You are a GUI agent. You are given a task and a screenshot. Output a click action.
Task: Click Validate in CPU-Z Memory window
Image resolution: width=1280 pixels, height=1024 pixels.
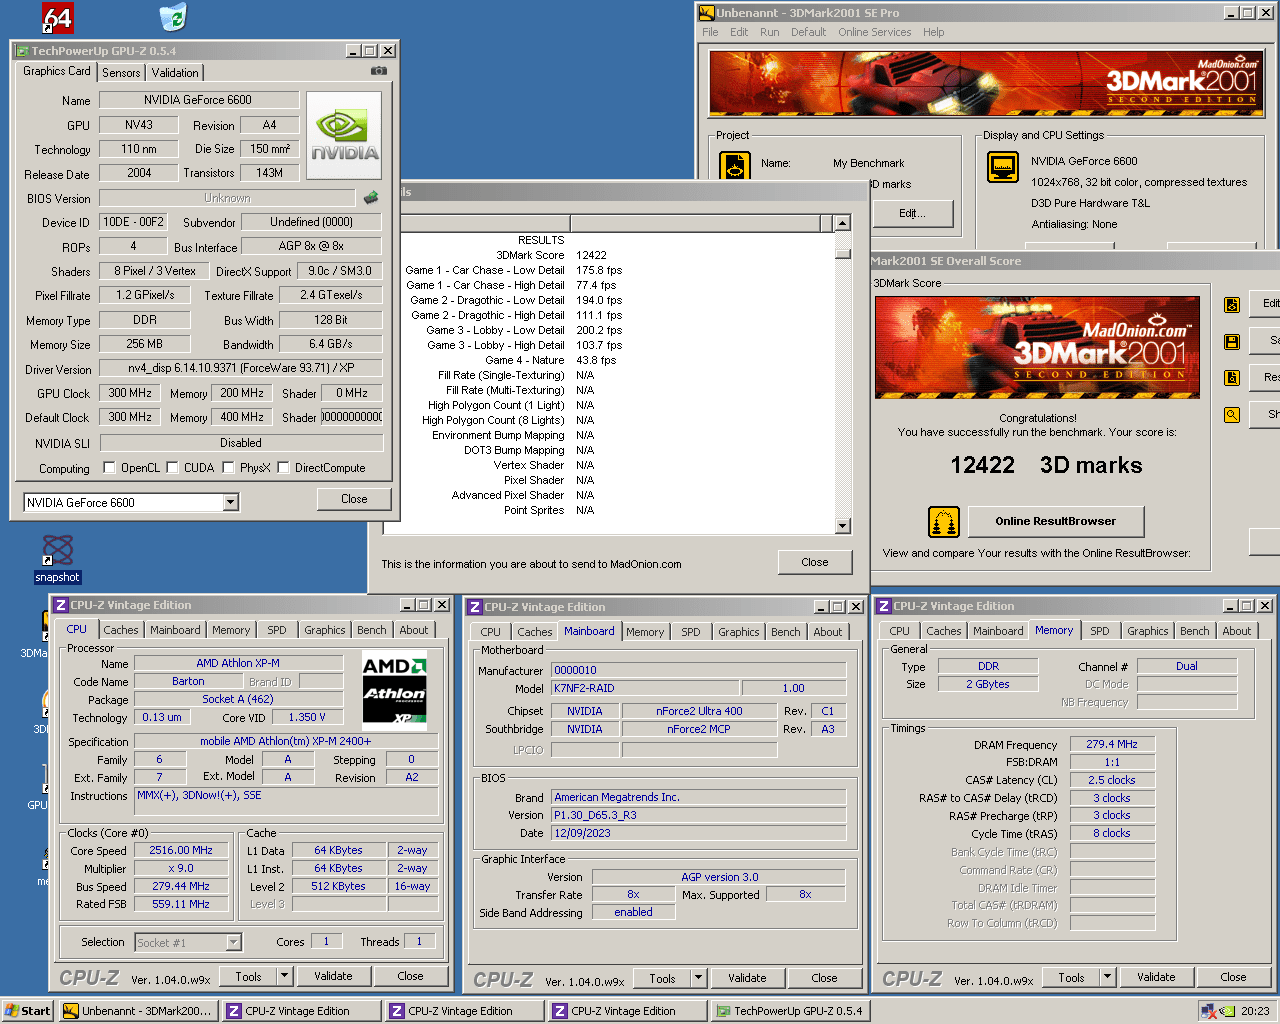(1156, 977)
